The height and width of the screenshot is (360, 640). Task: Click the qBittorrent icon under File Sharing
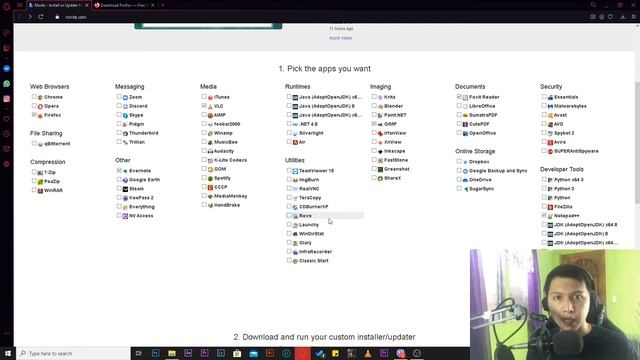pos(40,144)
